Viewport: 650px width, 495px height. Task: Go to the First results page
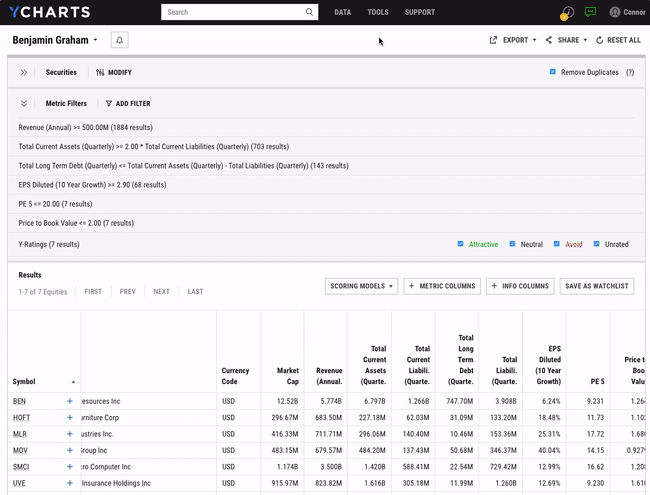(x=93, y=291)
